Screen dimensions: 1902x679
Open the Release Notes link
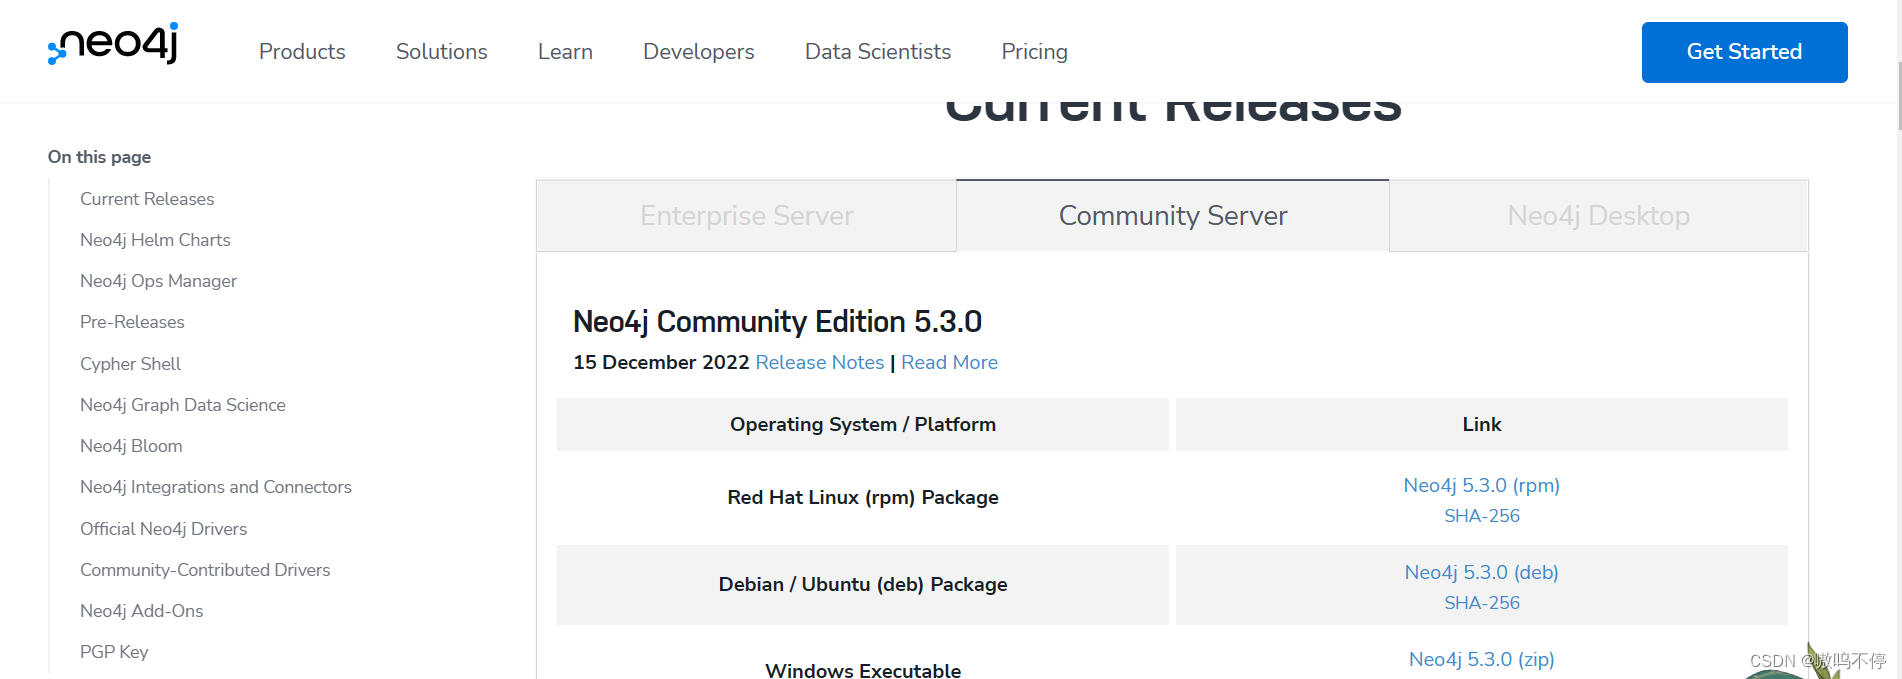coord(820,362)
